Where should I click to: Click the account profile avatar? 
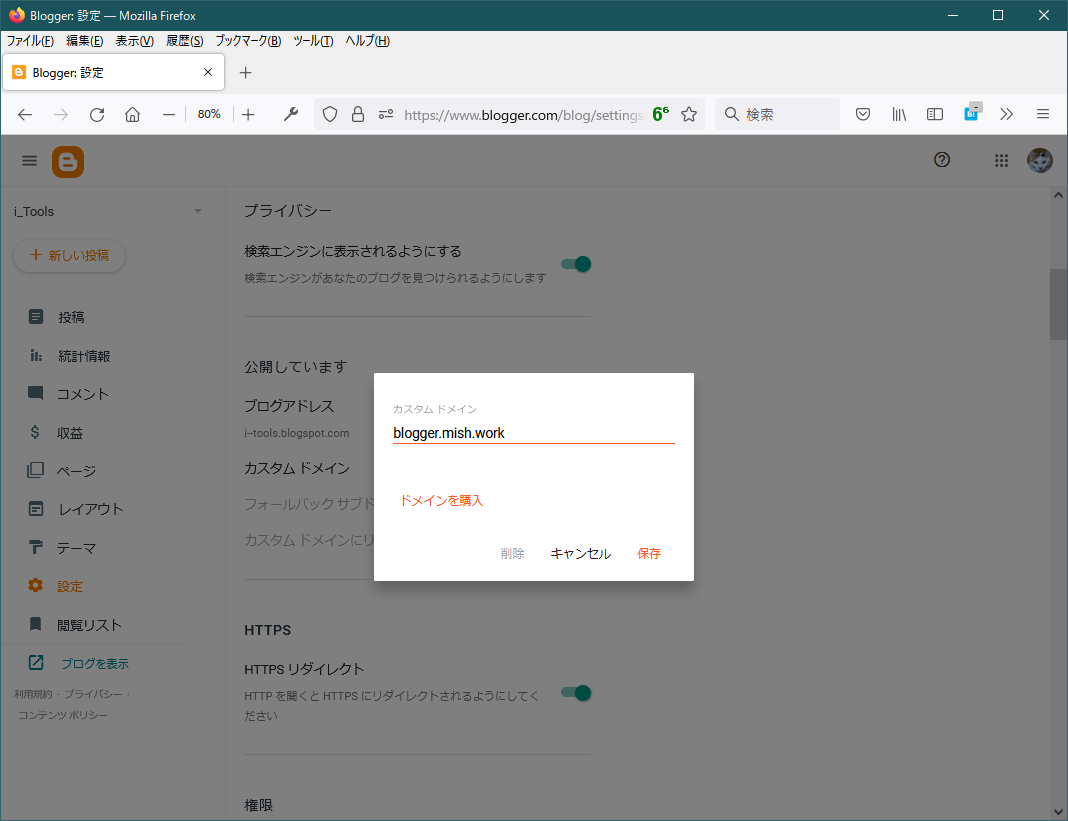(x=1040, y=160)
